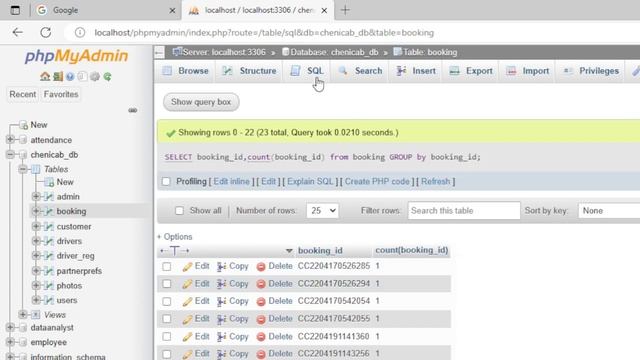Expand the + Options link
The height and width of the screenshot is (360, 640).
(x=175, y=237)
